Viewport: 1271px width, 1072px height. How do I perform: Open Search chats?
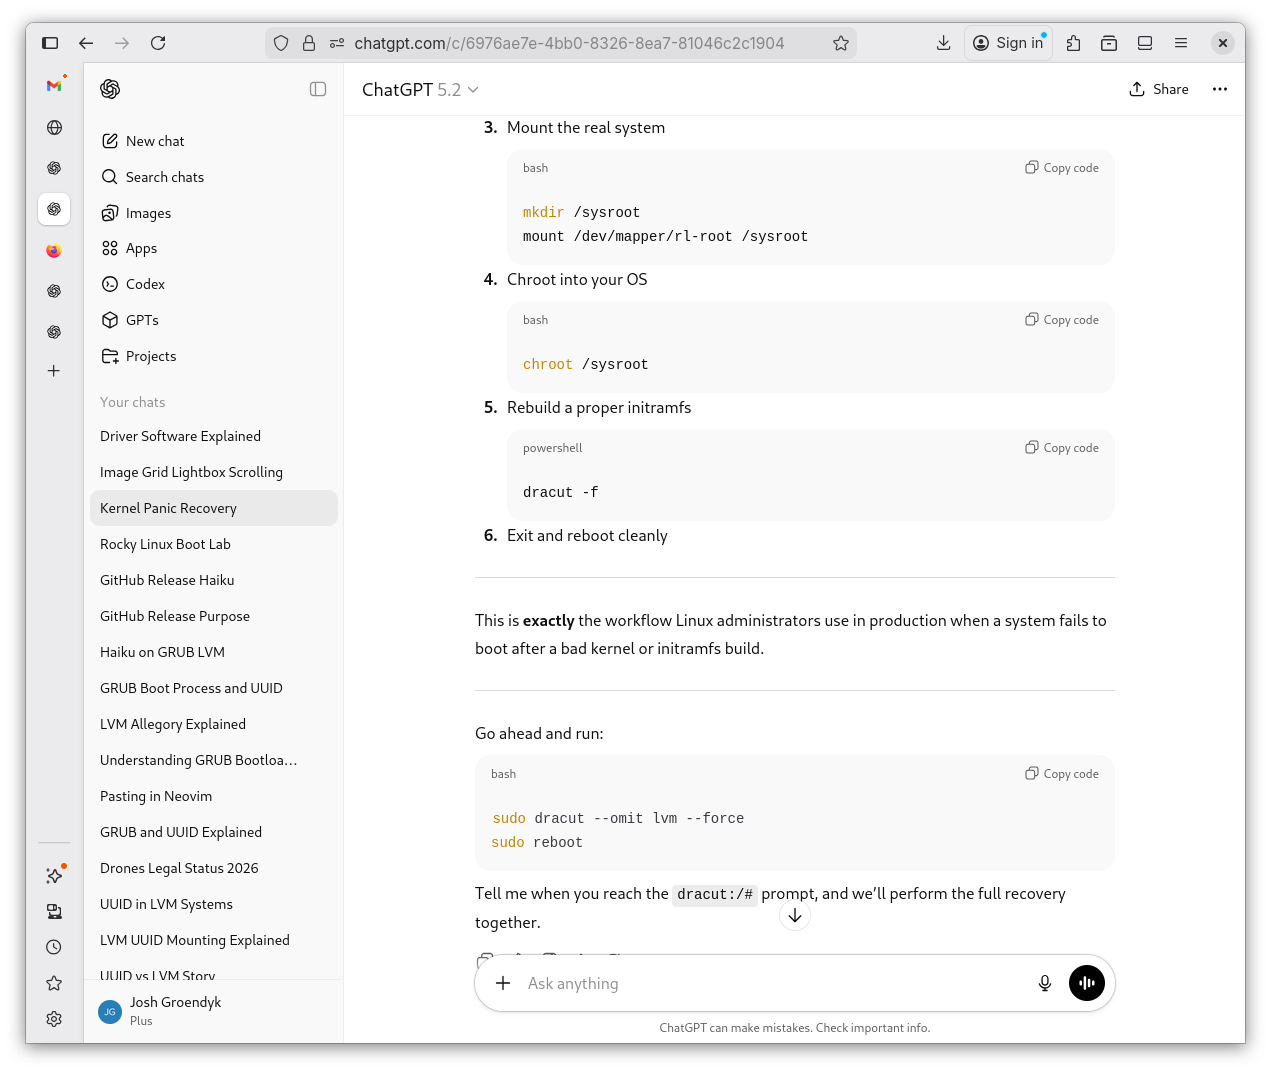tap(164, 177)
